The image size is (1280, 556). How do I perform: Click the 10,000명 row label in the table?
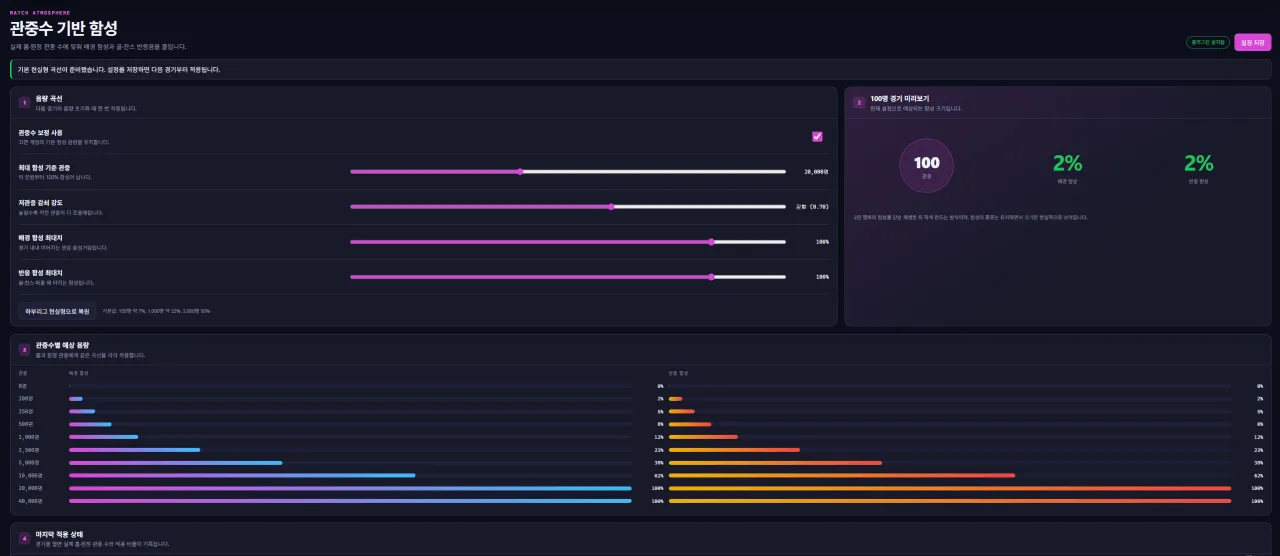pyautogui.click(x=30, y=475)
